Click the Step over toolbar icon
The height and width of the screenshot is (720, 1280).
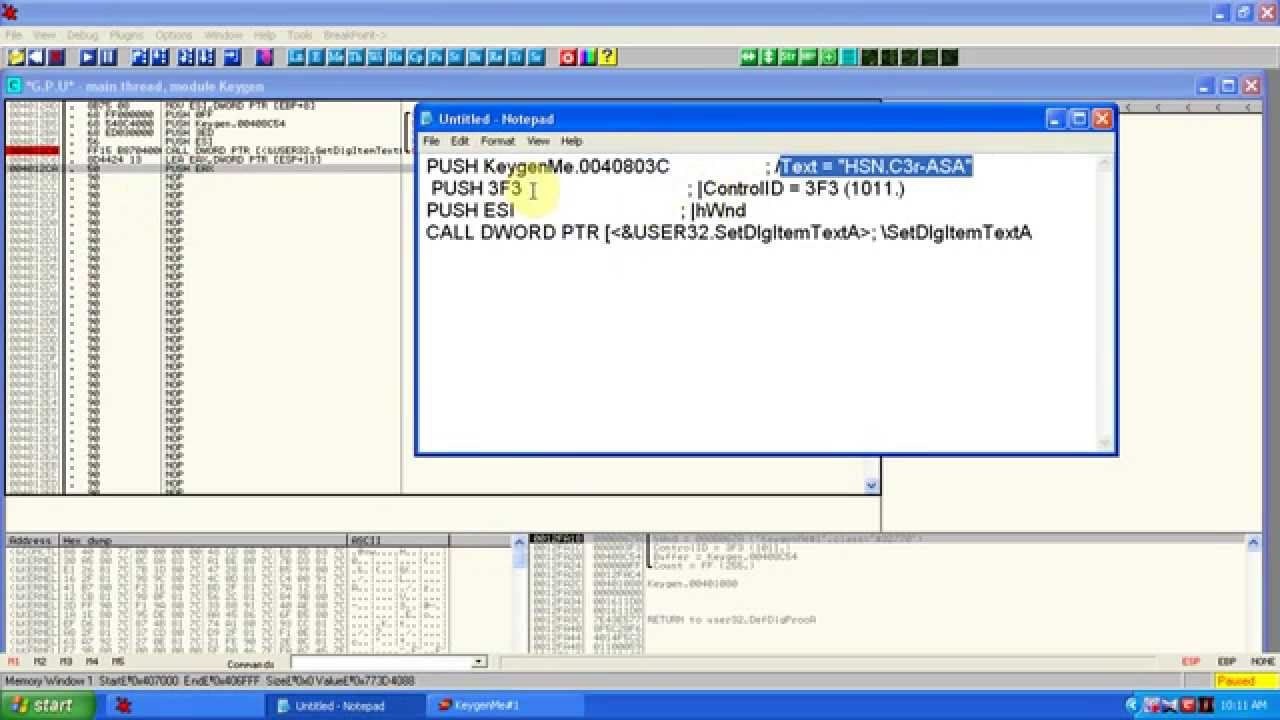pos(159,57)
